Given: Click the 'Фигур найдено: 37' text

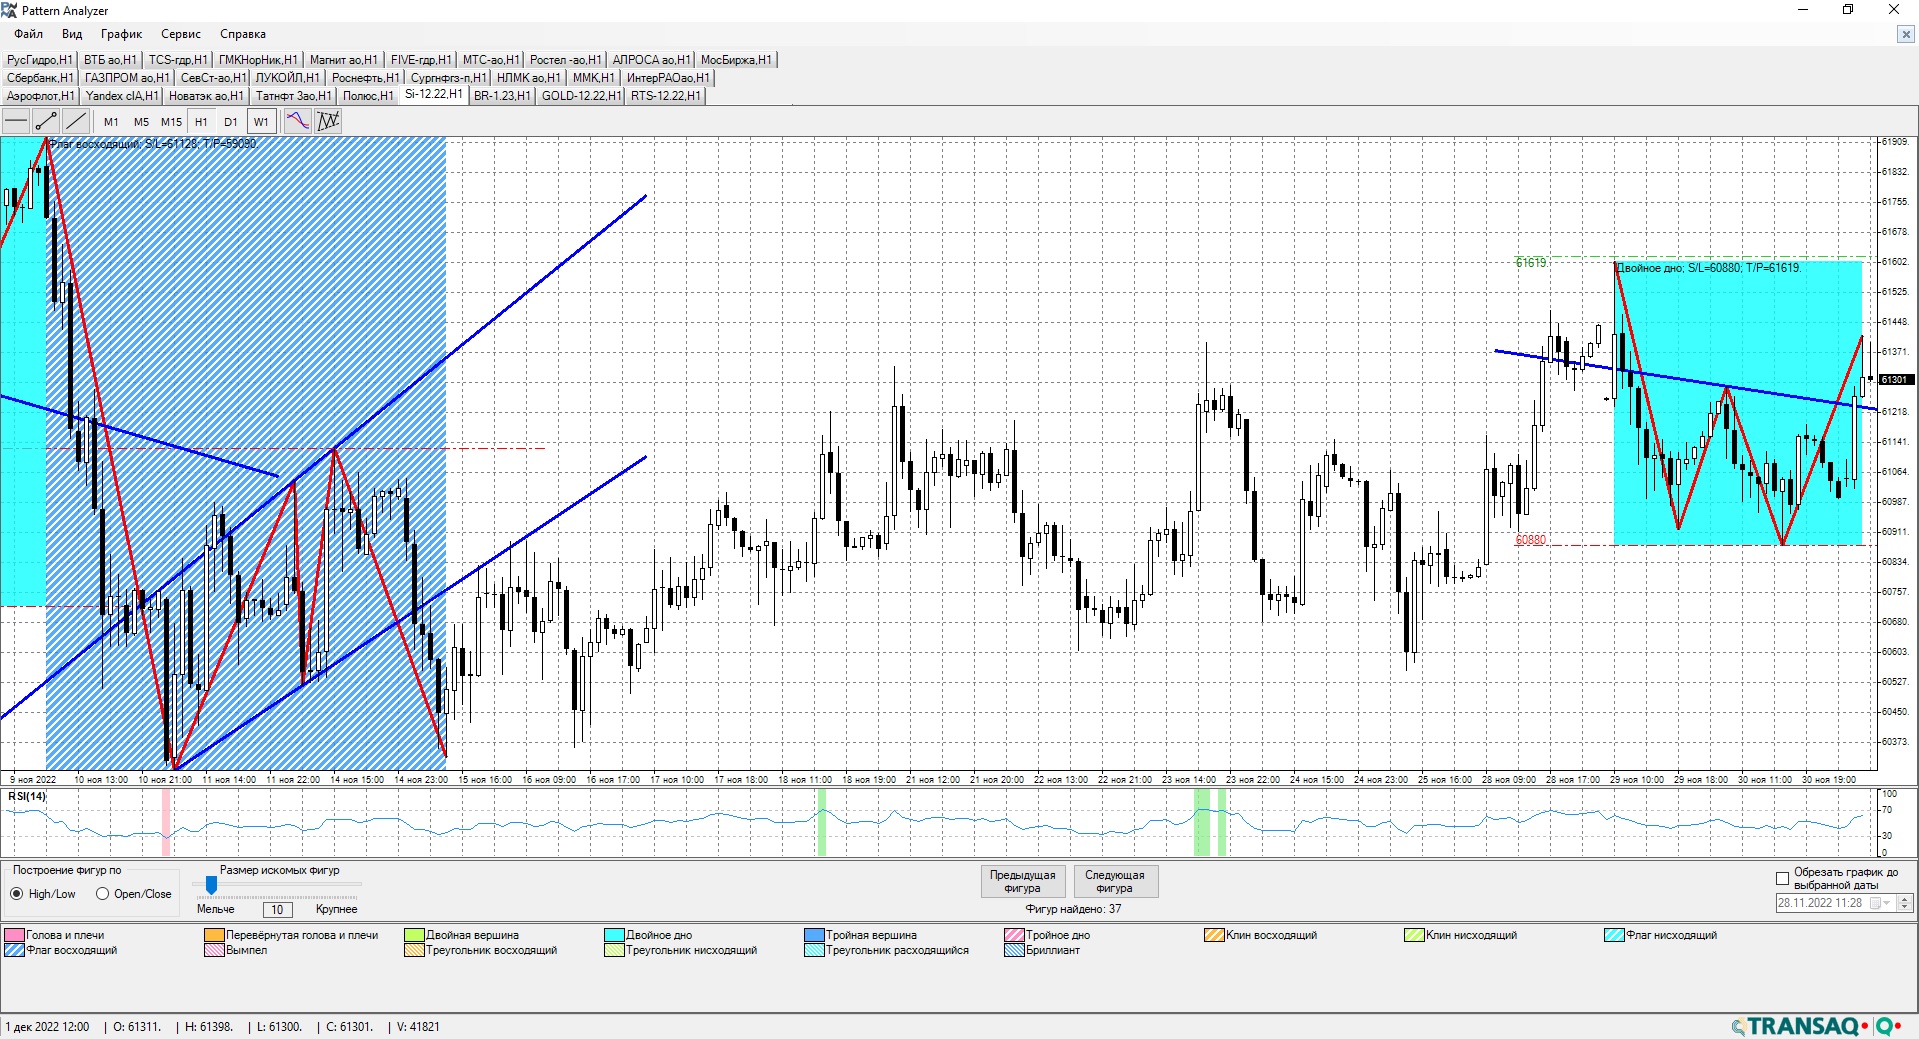Looking at the screenshot, I should (1073, 909).
